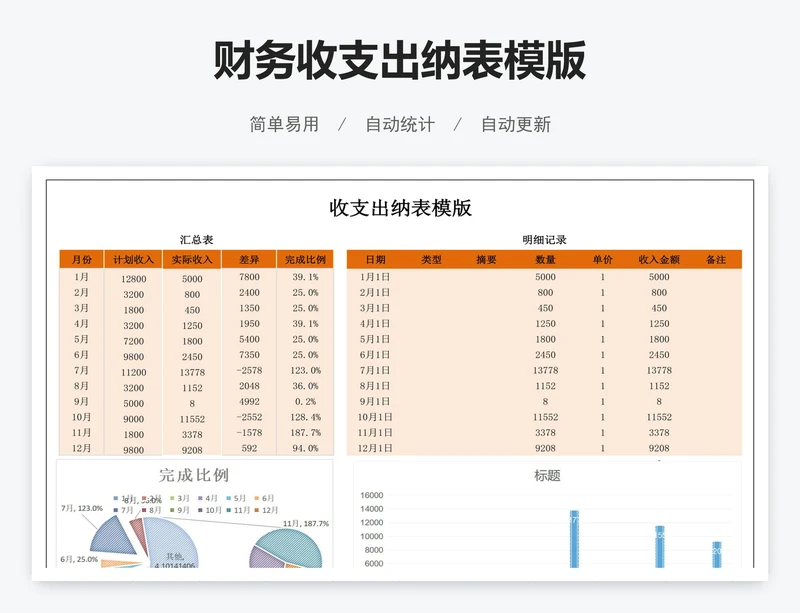Click the 123.0% cell in the summary table
Image resolution: width=800 pixels, height=613 pixels.
(305, 370)
